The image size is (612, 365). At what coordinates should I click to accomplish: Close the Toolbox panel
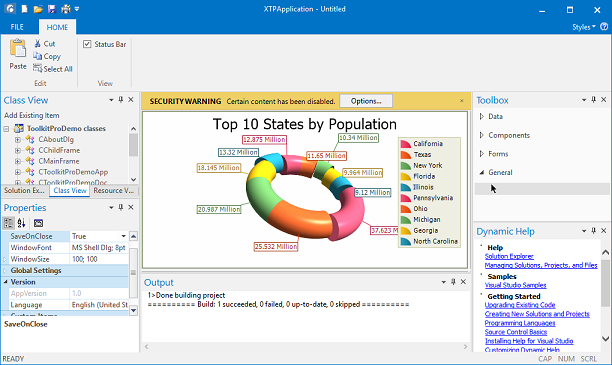(603, 100)
